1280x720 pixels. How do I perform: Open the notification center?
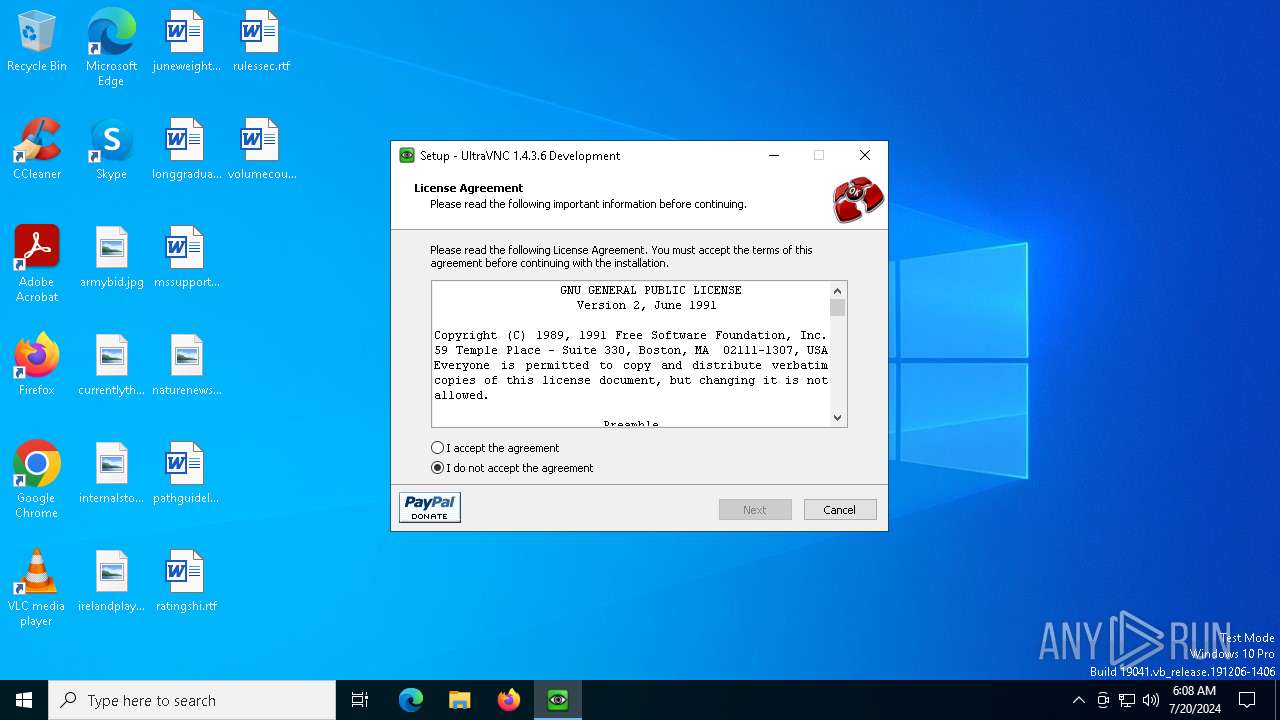coord(1248,700)
